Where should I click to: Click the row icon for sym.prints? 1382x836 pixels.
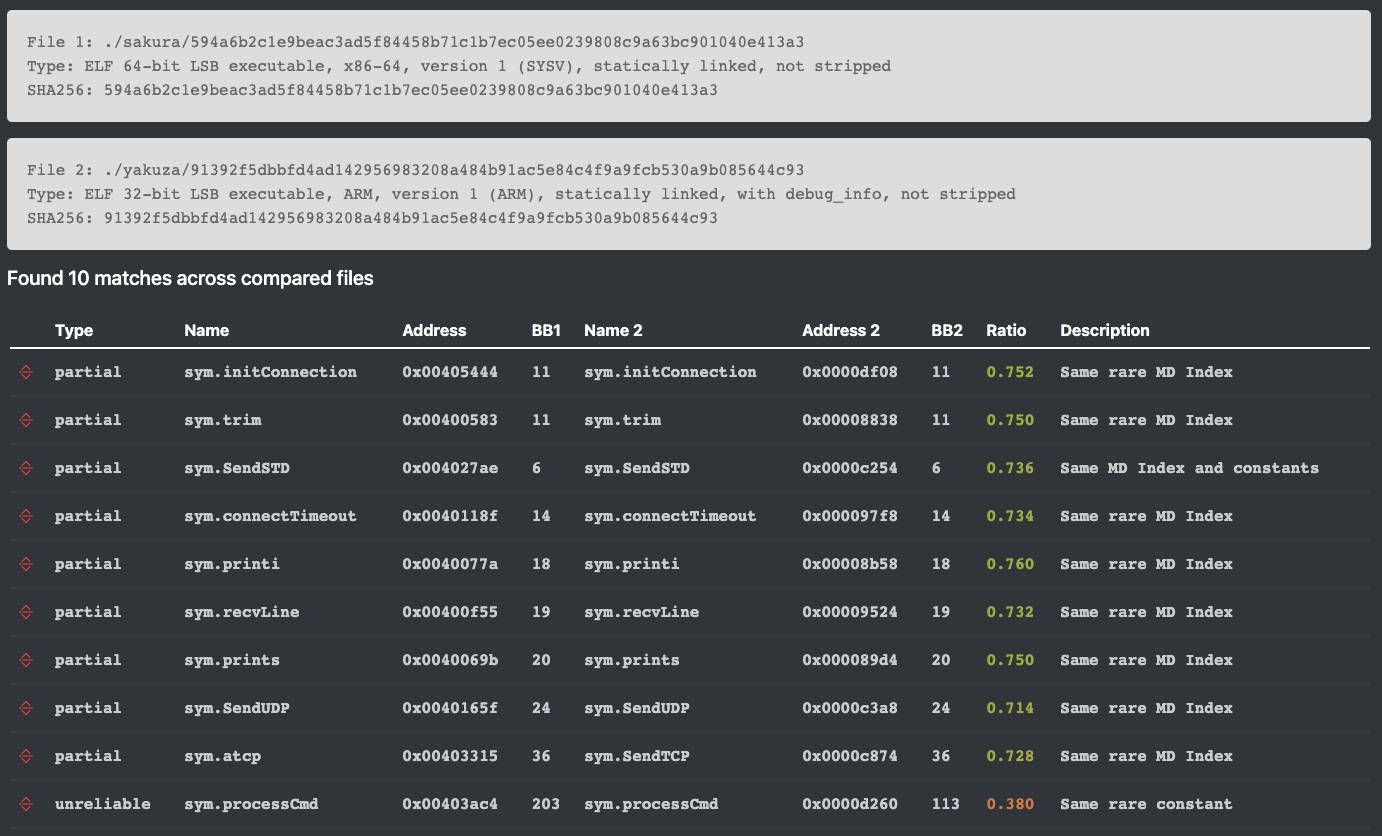point(26,660)
